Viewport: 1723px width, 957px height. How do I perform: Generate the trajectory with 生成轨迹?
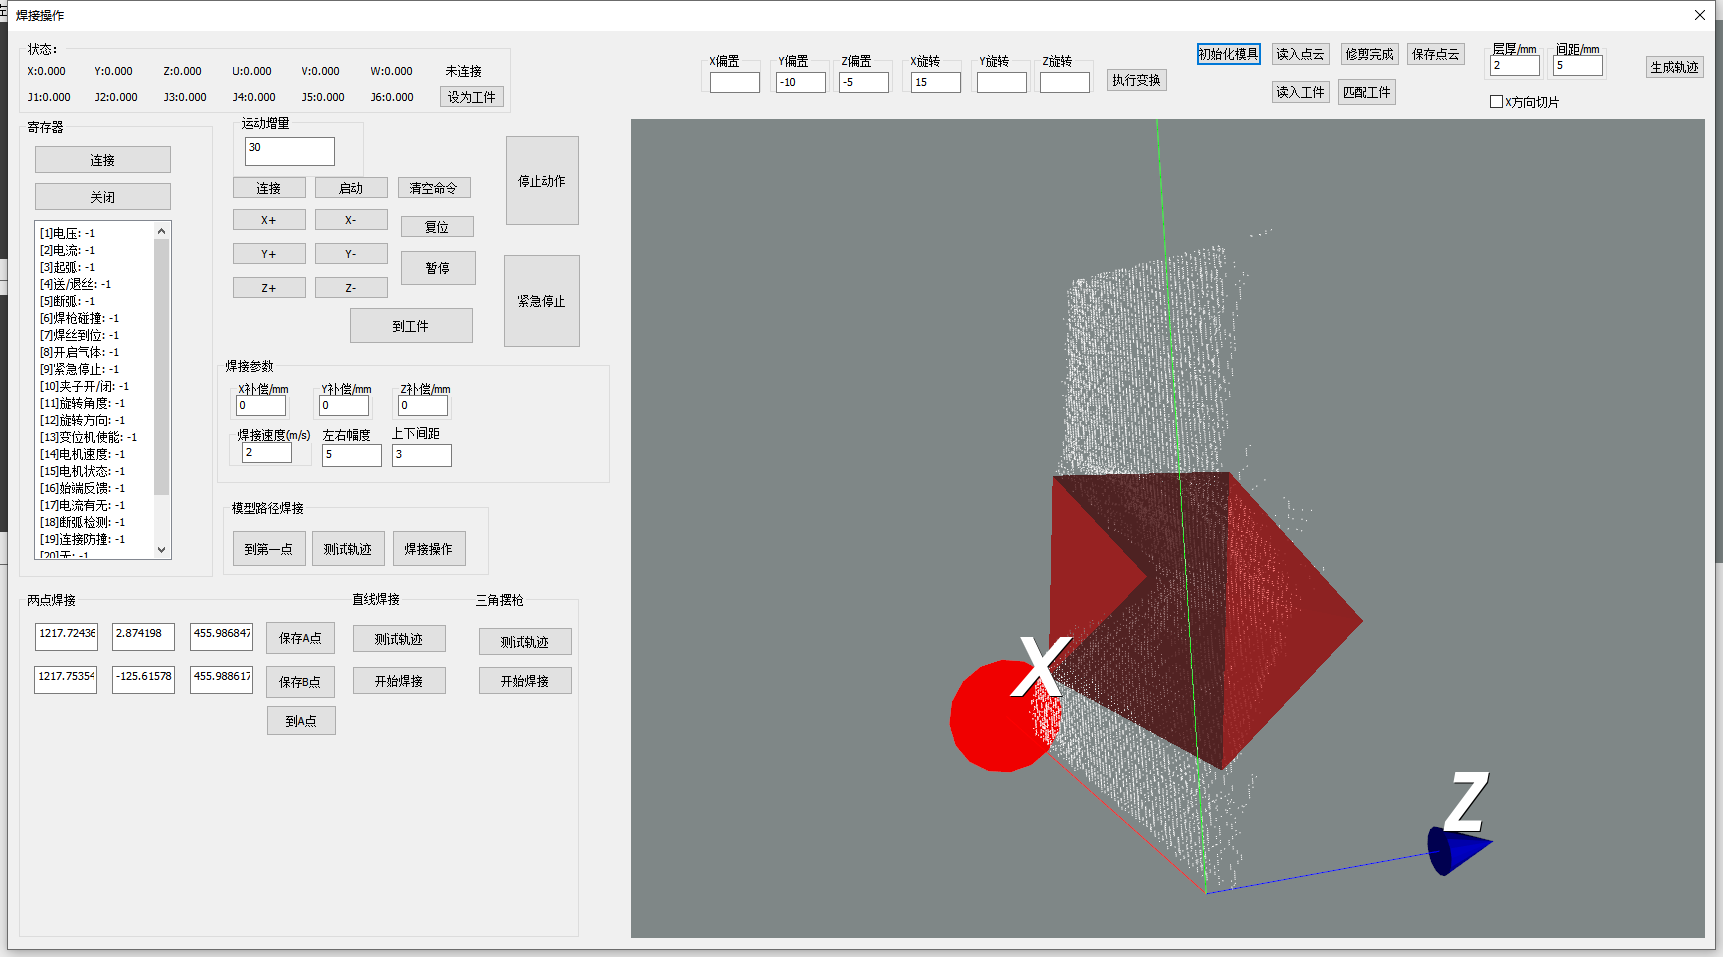pyautogui.click(x=1675, y=67)
